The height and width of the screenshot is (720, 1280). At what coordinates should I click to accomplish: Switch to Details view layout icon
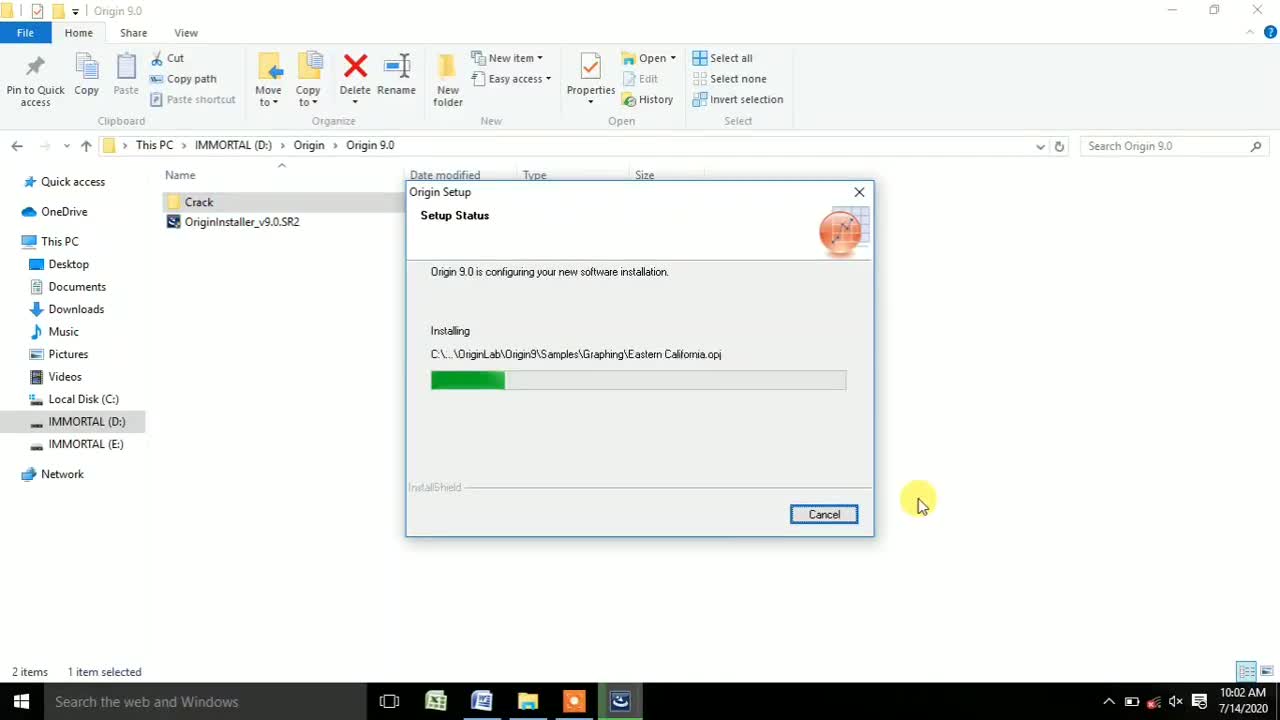click(x=1246, y=672)
